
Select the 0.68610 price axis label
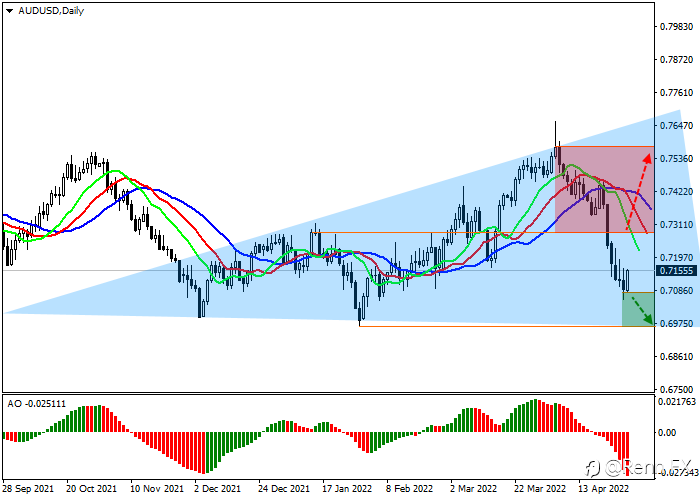point(677,357)
